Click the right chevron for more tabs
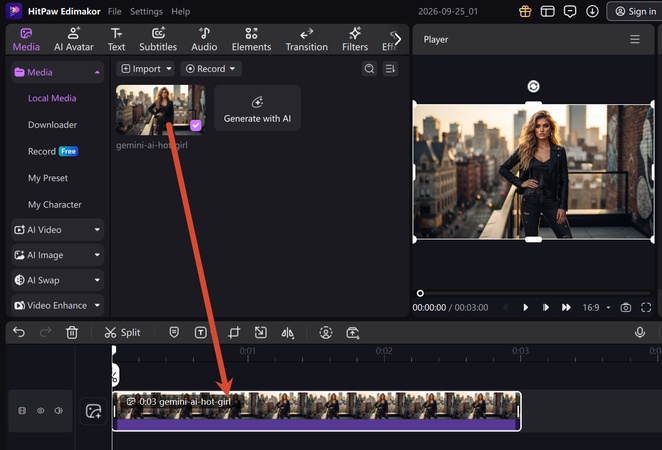 pyautogui.click(x=397, y=39)
